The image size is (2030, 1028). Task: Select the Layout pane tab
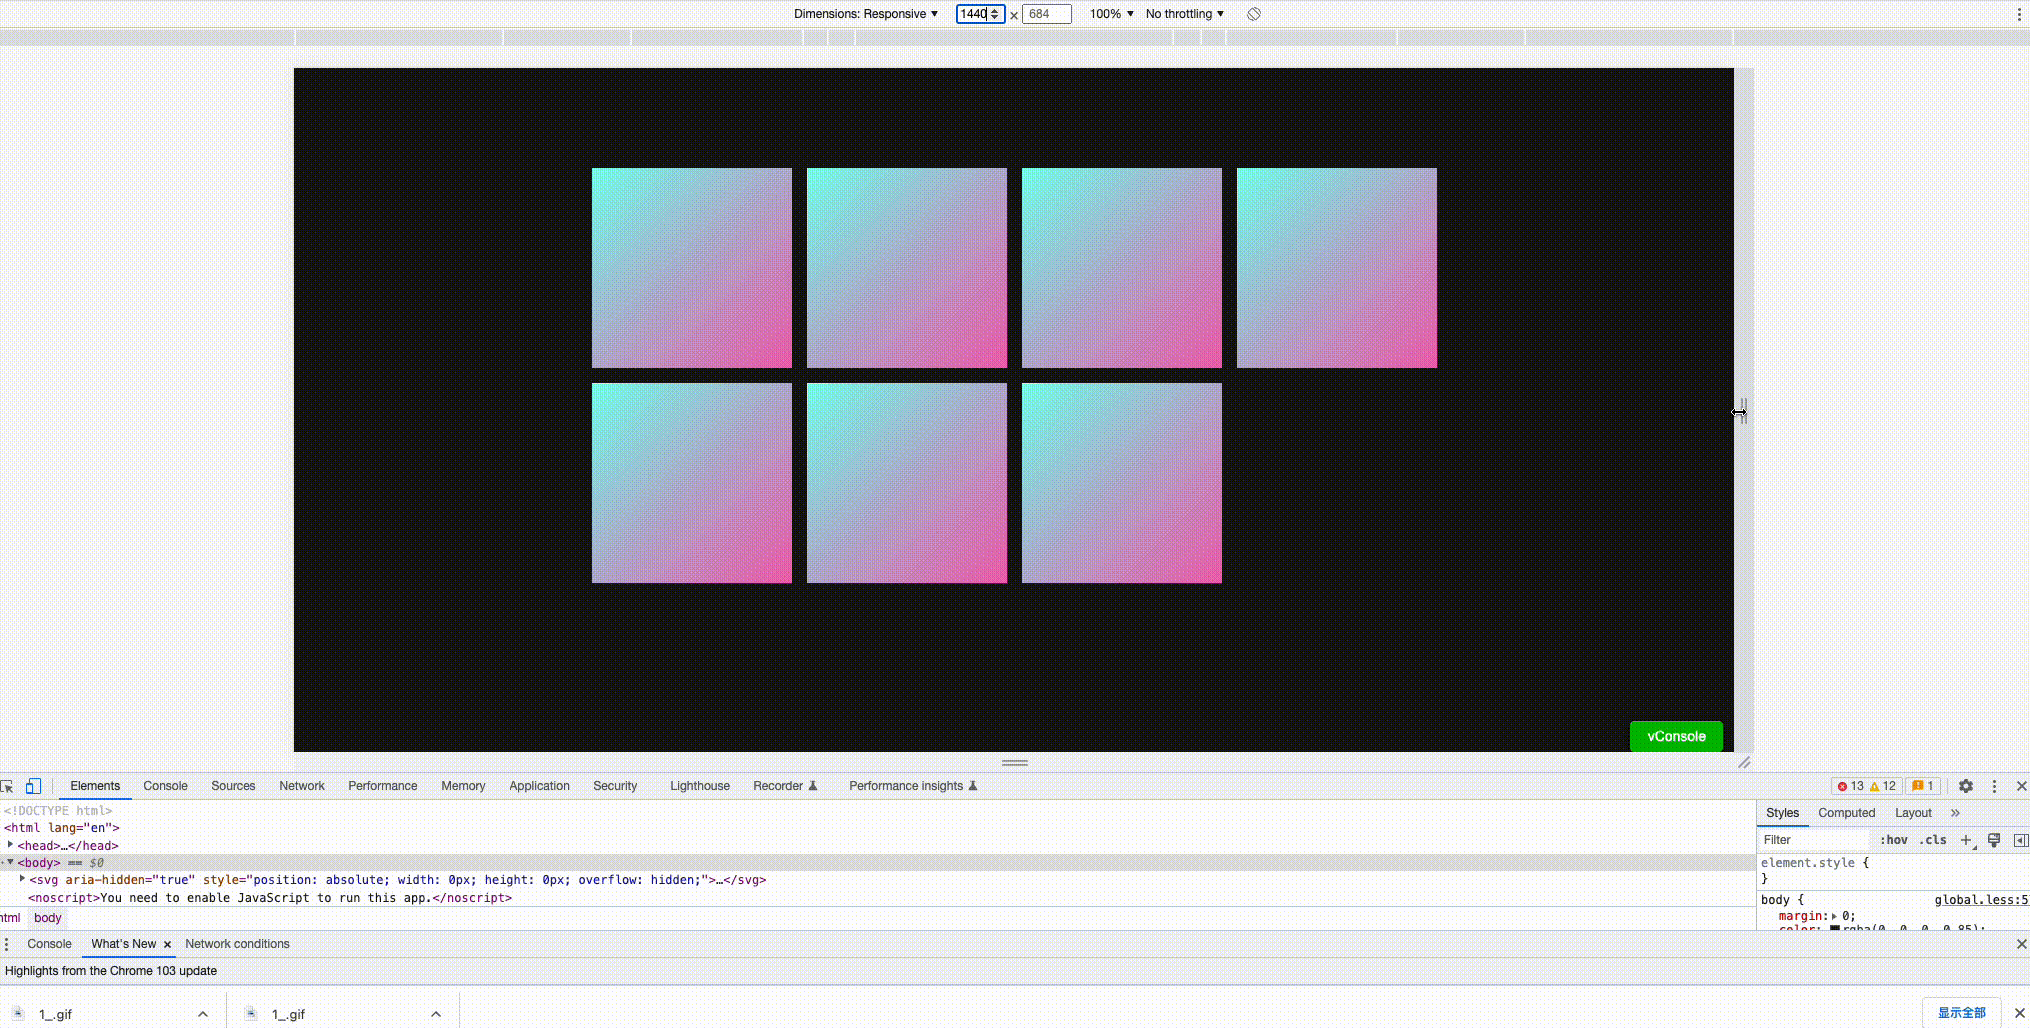point(1913,813)
